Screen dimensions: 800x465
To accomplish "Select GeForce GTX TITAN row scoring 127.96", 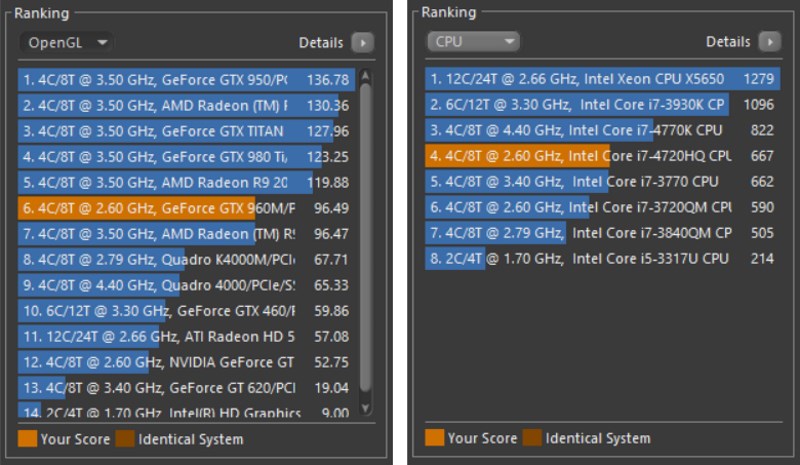I will (x=187, y=131).
